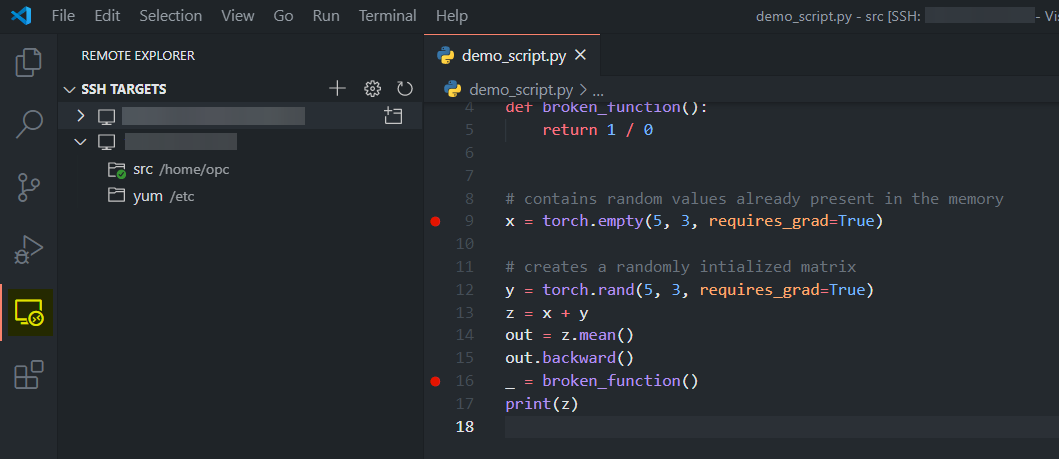Open the Run and Debug view
Image resolution: width=1059 pixels, height=459 pixels.
28,250
